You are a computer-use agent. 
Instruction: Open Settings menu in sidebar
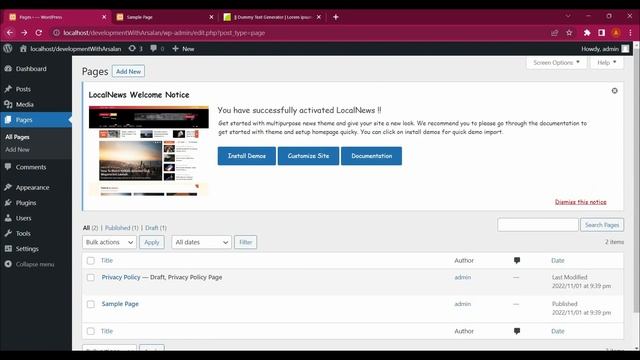coord(27,249)
